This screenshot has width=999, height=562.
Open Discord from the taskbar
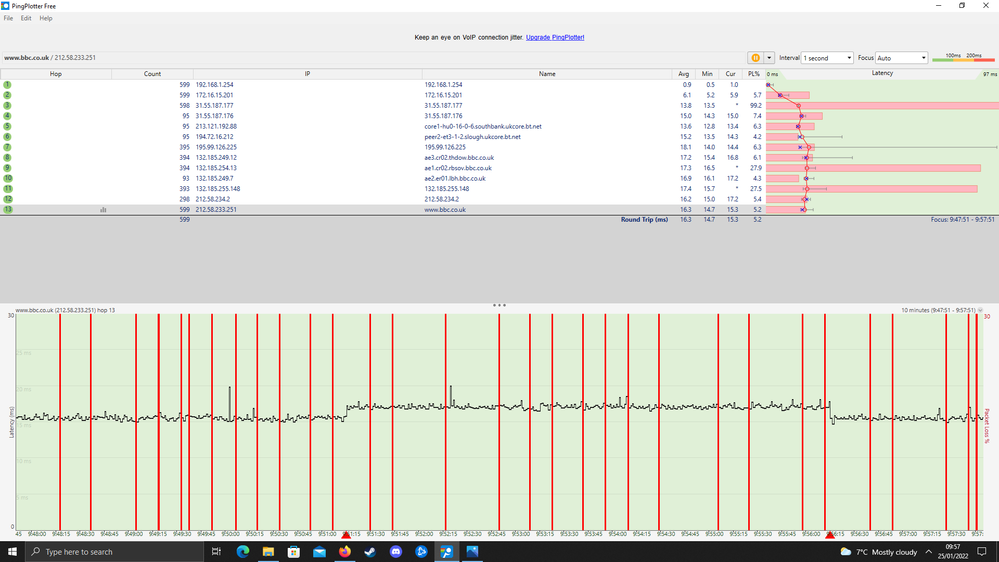pos(396,551)
